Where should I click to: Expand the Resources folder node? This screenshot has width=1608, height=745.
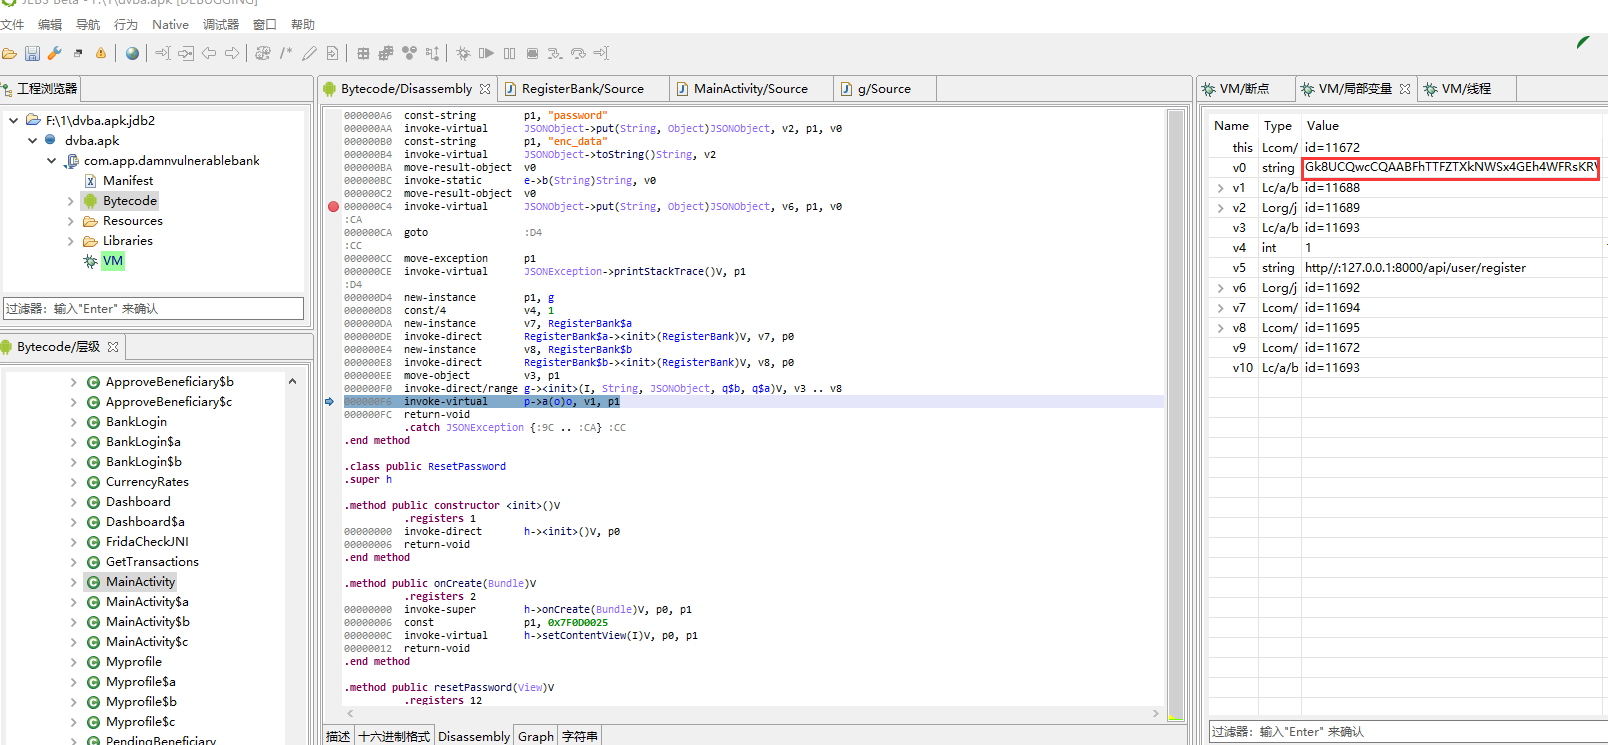click(x=71, y=221)
